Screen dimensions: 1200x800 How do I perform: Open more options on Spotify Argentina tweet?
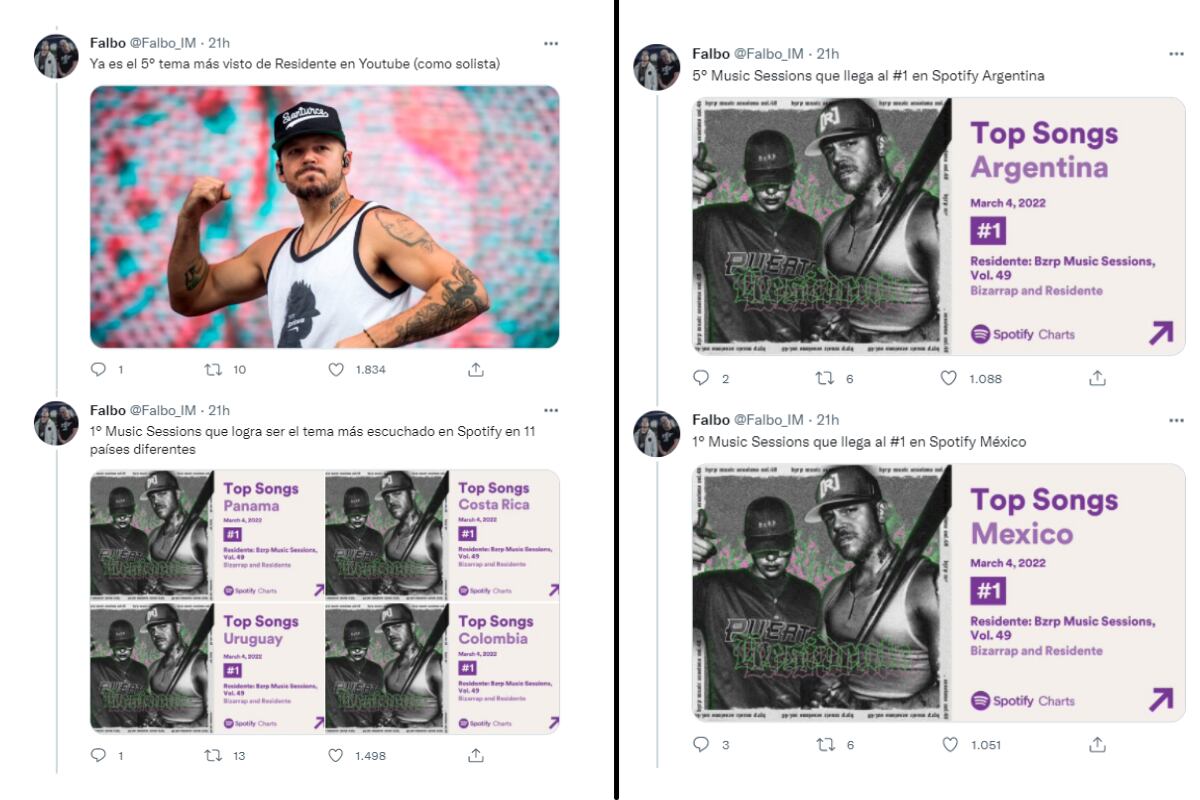click(x=1176, y=53)
